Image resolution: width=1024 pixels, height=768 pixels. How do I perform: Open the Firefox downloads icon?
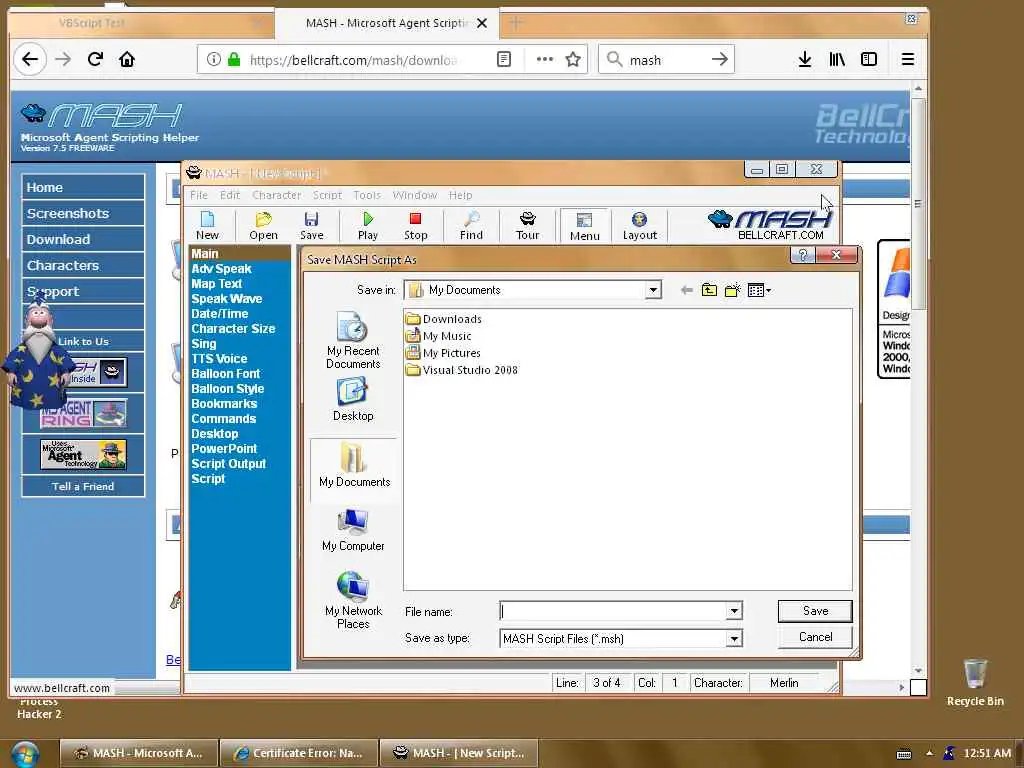click(805, 59)
